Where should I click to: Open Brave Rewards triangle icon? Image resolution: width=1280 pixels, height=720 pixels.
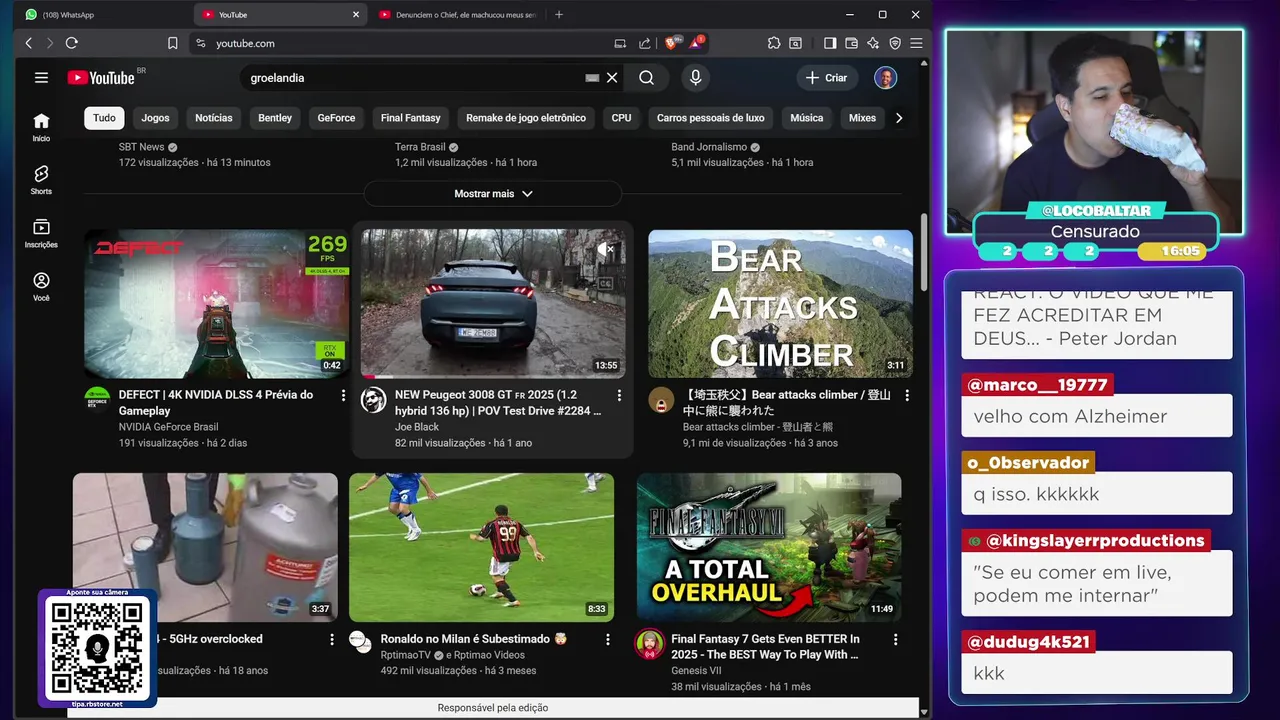[x=697, y=43]
